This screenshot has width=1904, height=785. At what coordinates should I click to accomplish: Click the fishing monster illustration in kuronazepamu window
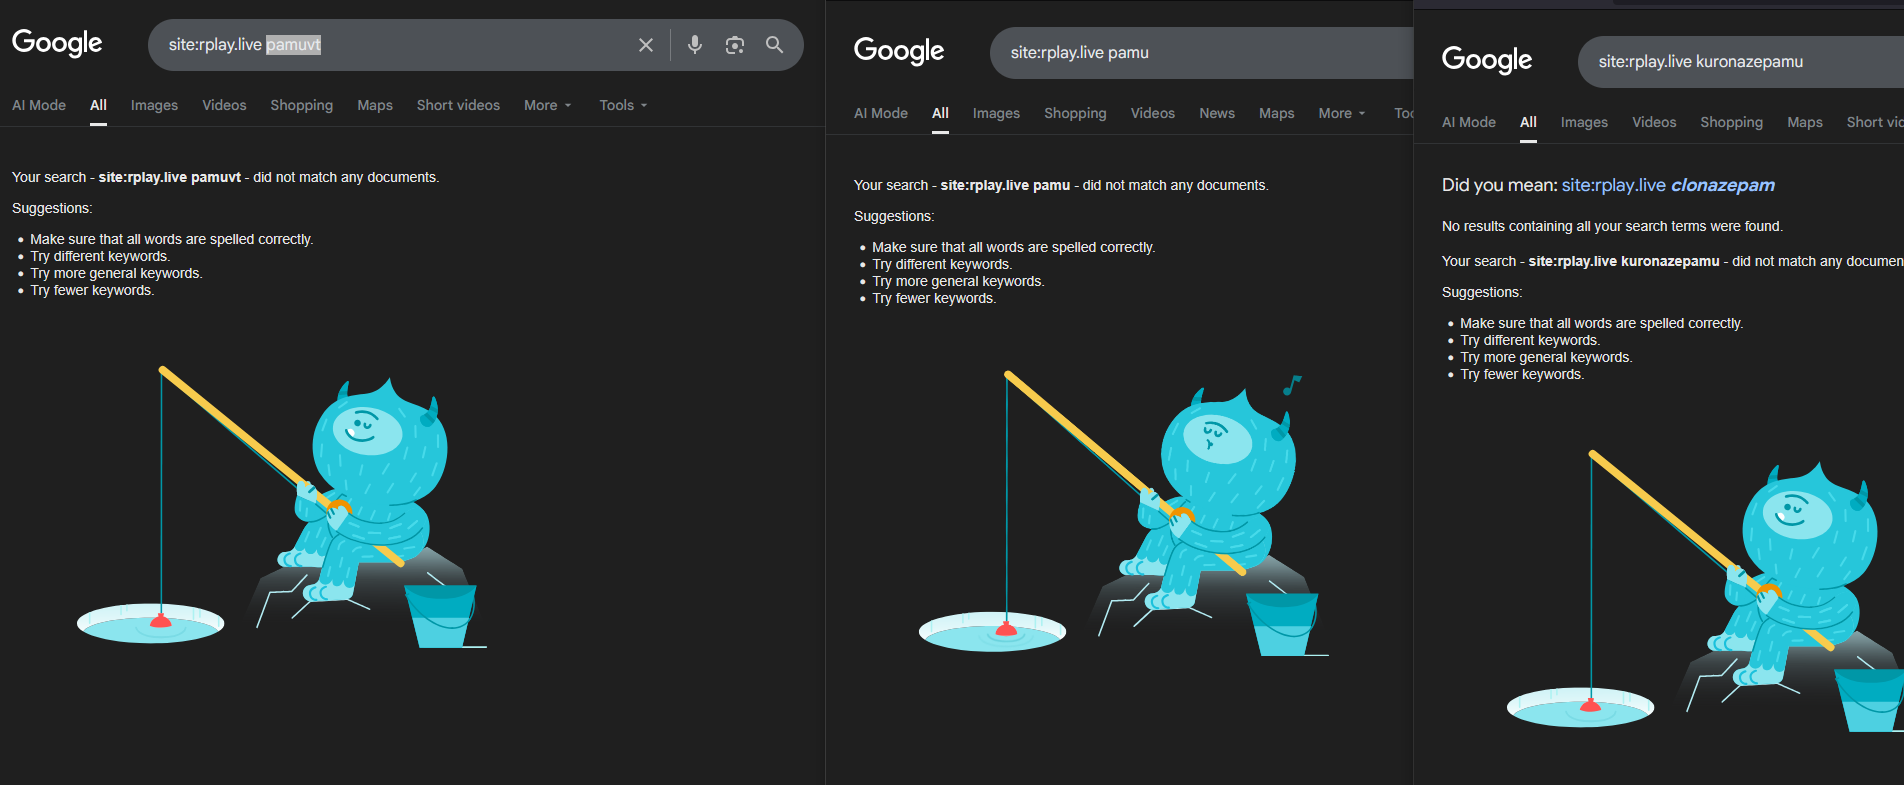click(x=1705, y=593)
